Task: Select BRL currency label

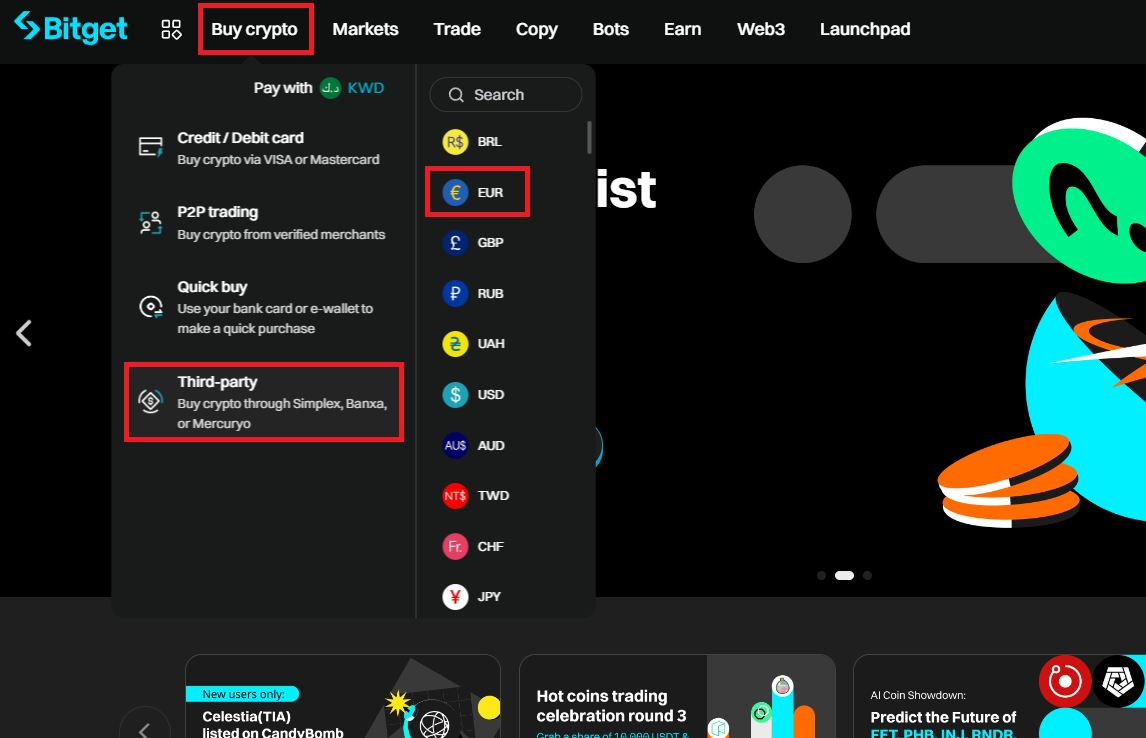Action: [x=490, y=142]
